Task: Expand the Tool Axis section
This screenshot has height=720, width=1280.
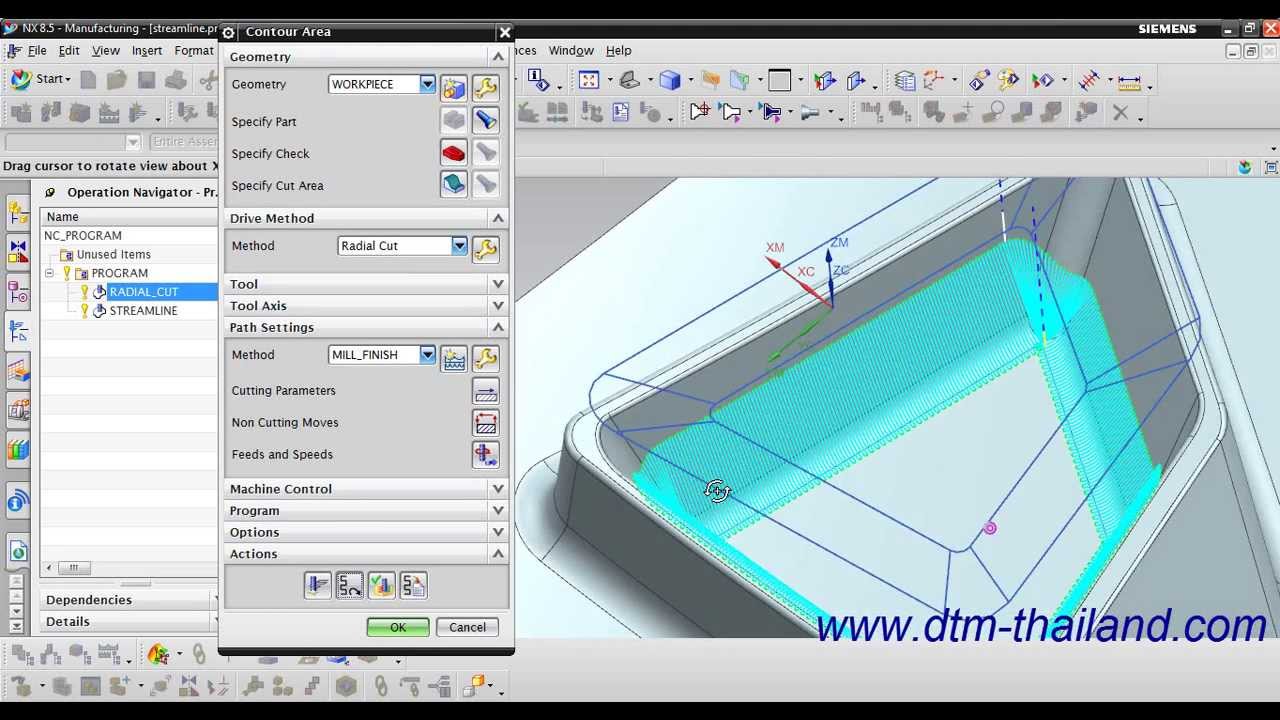Action: (498, 306)
